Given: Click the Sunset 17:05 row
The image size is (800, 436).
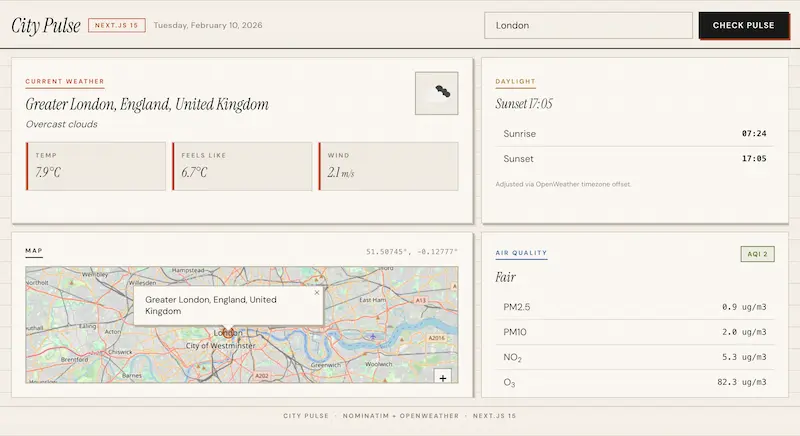Looking at the screenshot, I should (x=635, y=158).
